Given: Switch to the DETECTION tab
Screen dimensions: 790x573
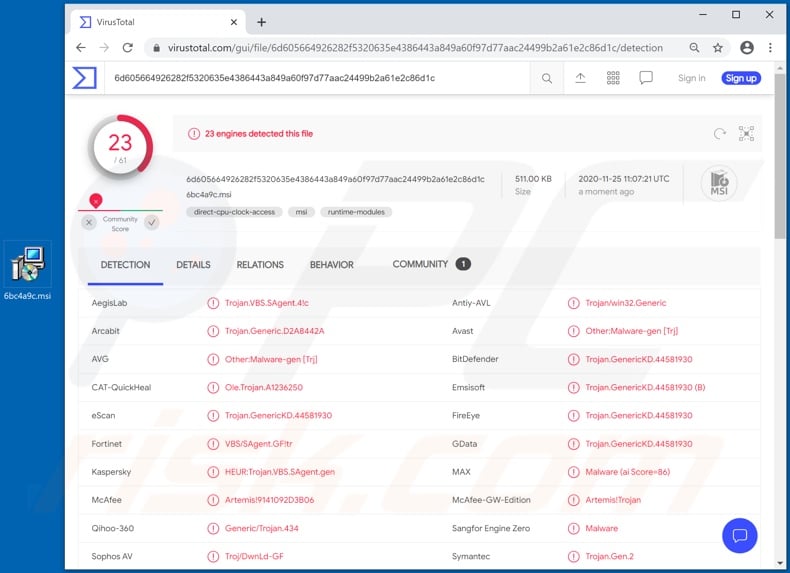Looking at the screenshot, I should (125, 265).
